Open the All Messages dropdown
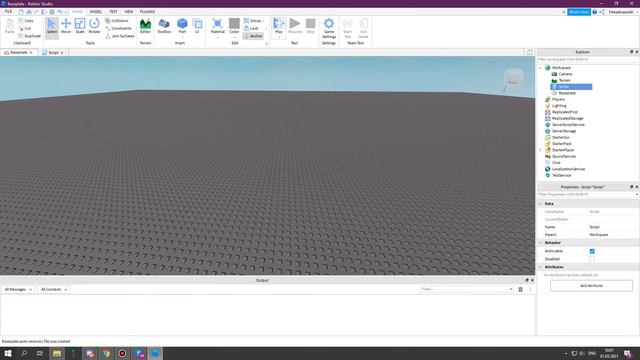This screenshot has height=360, width=640. (x=18, y=289)
